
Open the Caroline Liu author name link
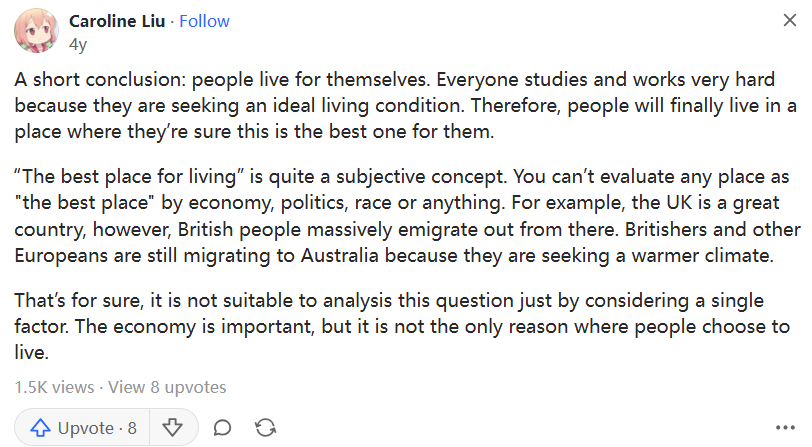pos(117,21)
